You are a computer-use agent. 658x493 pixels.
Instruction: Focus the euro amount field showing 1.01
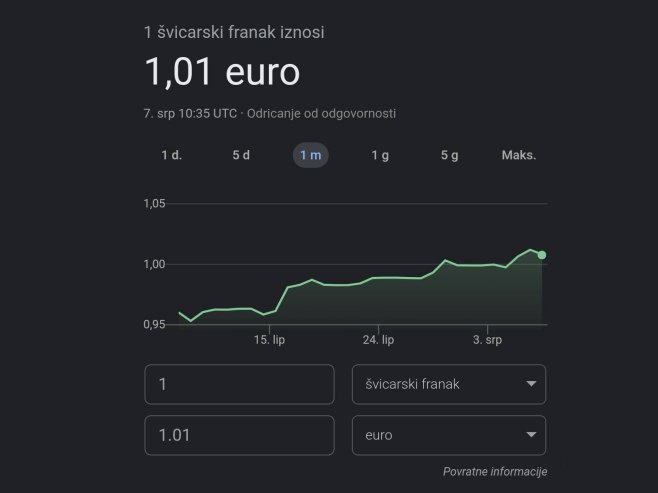pyautogui.click(x=239, y=435)
